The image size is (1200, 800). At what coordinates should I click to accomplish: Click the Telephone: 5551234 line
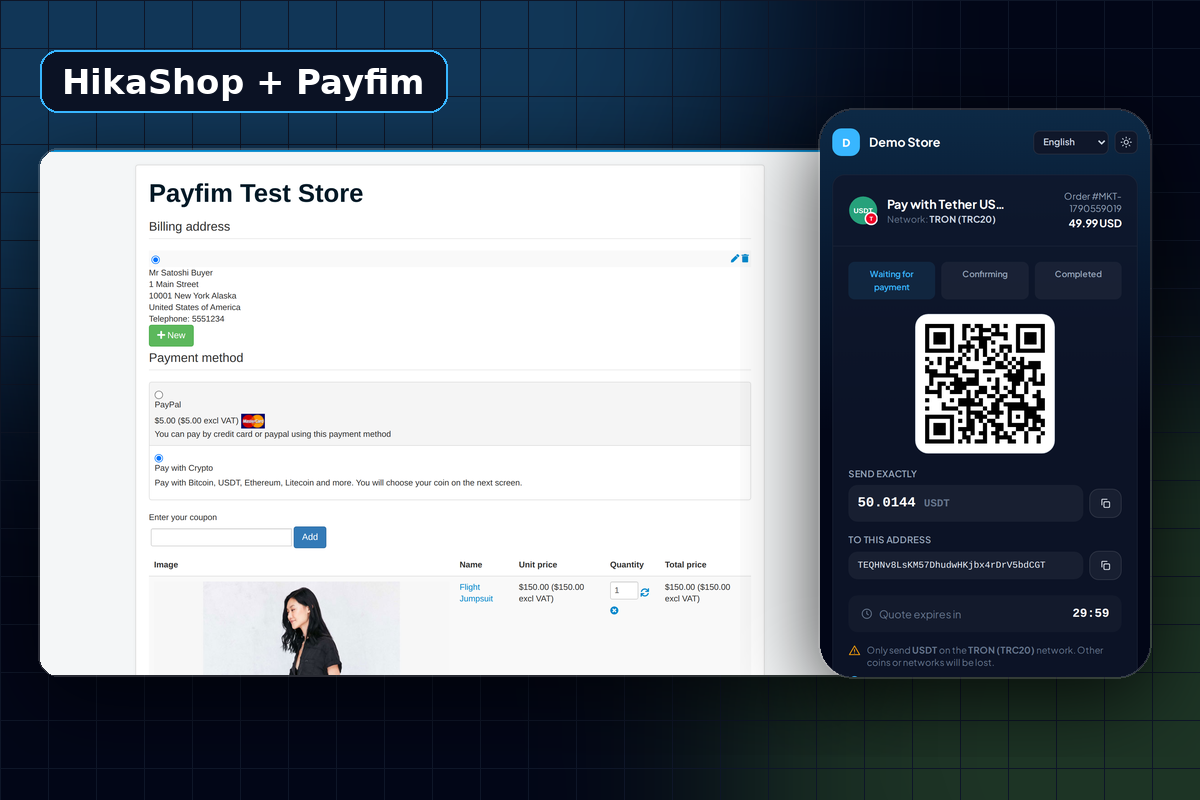click(x=187, y=319)
